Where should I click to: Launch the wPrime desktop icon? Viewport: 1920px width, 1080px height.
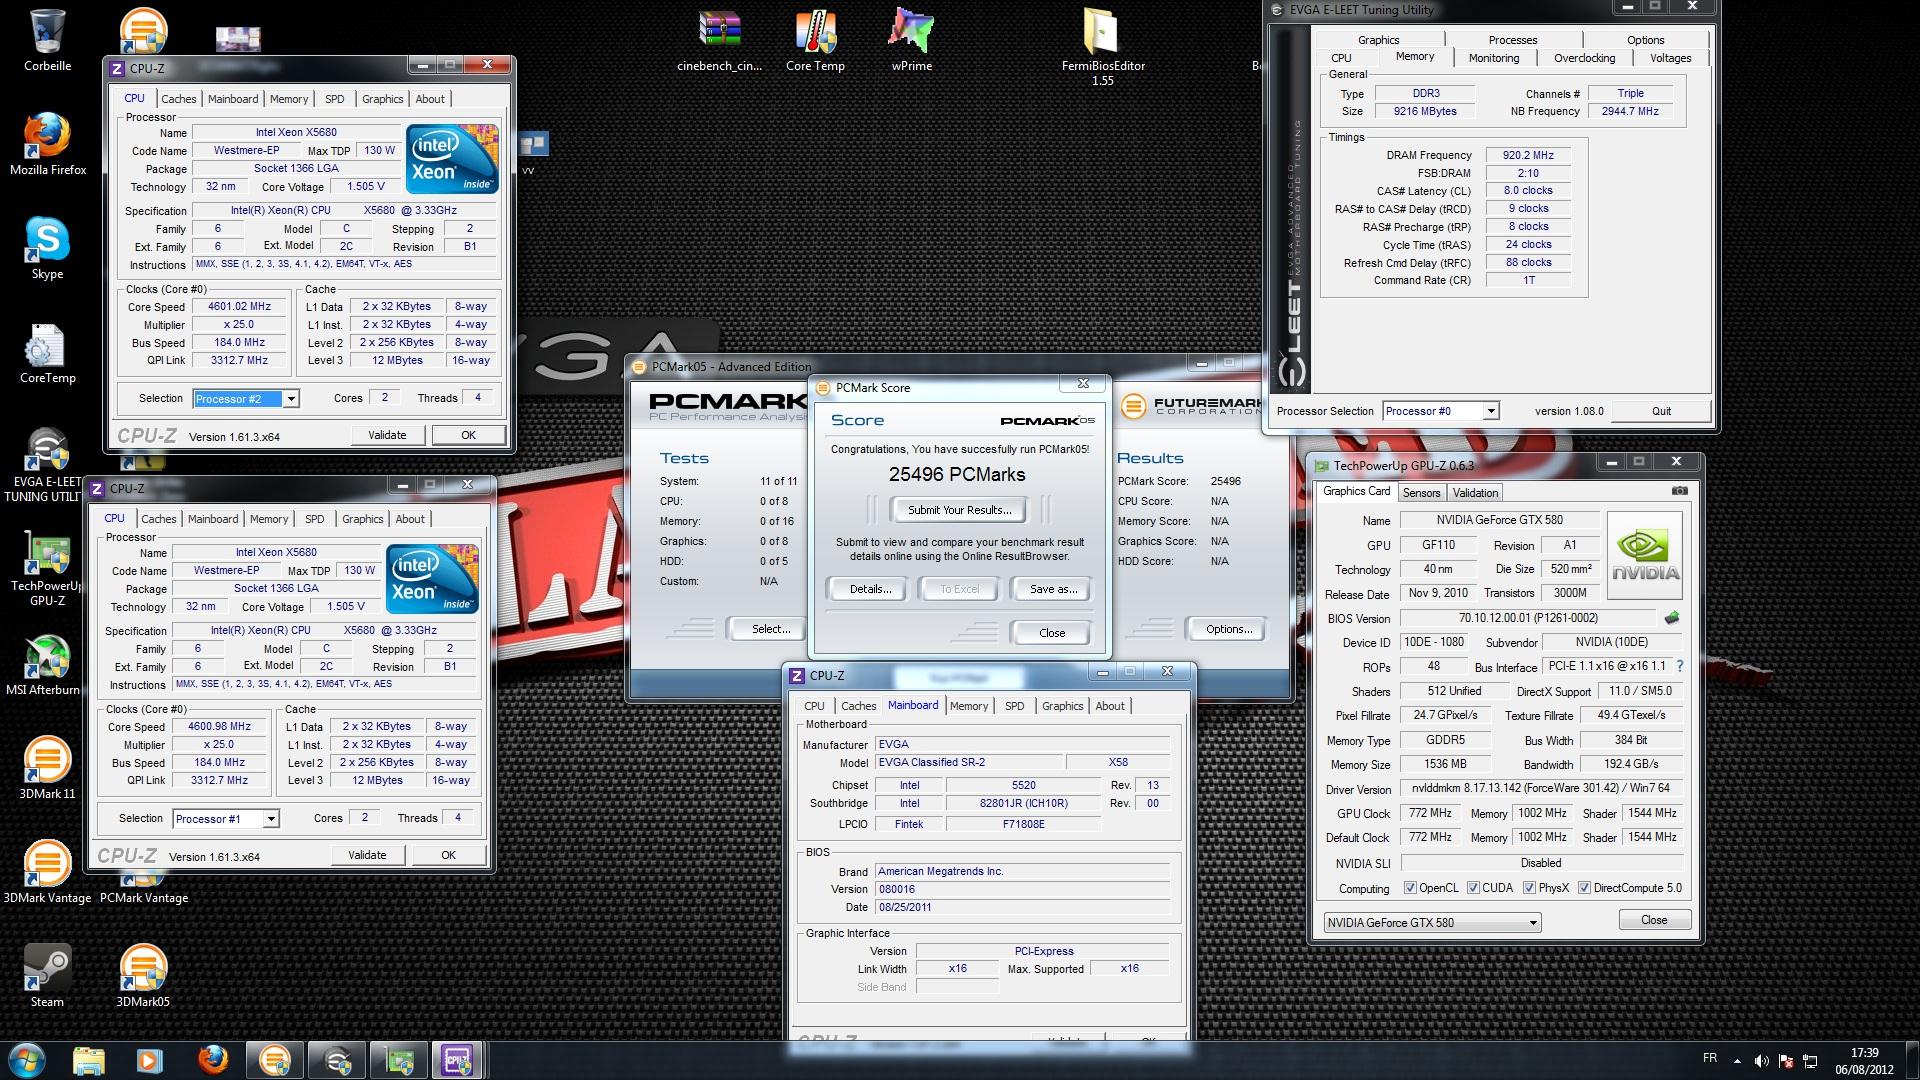pyautogui.click(x=911, y=40)
